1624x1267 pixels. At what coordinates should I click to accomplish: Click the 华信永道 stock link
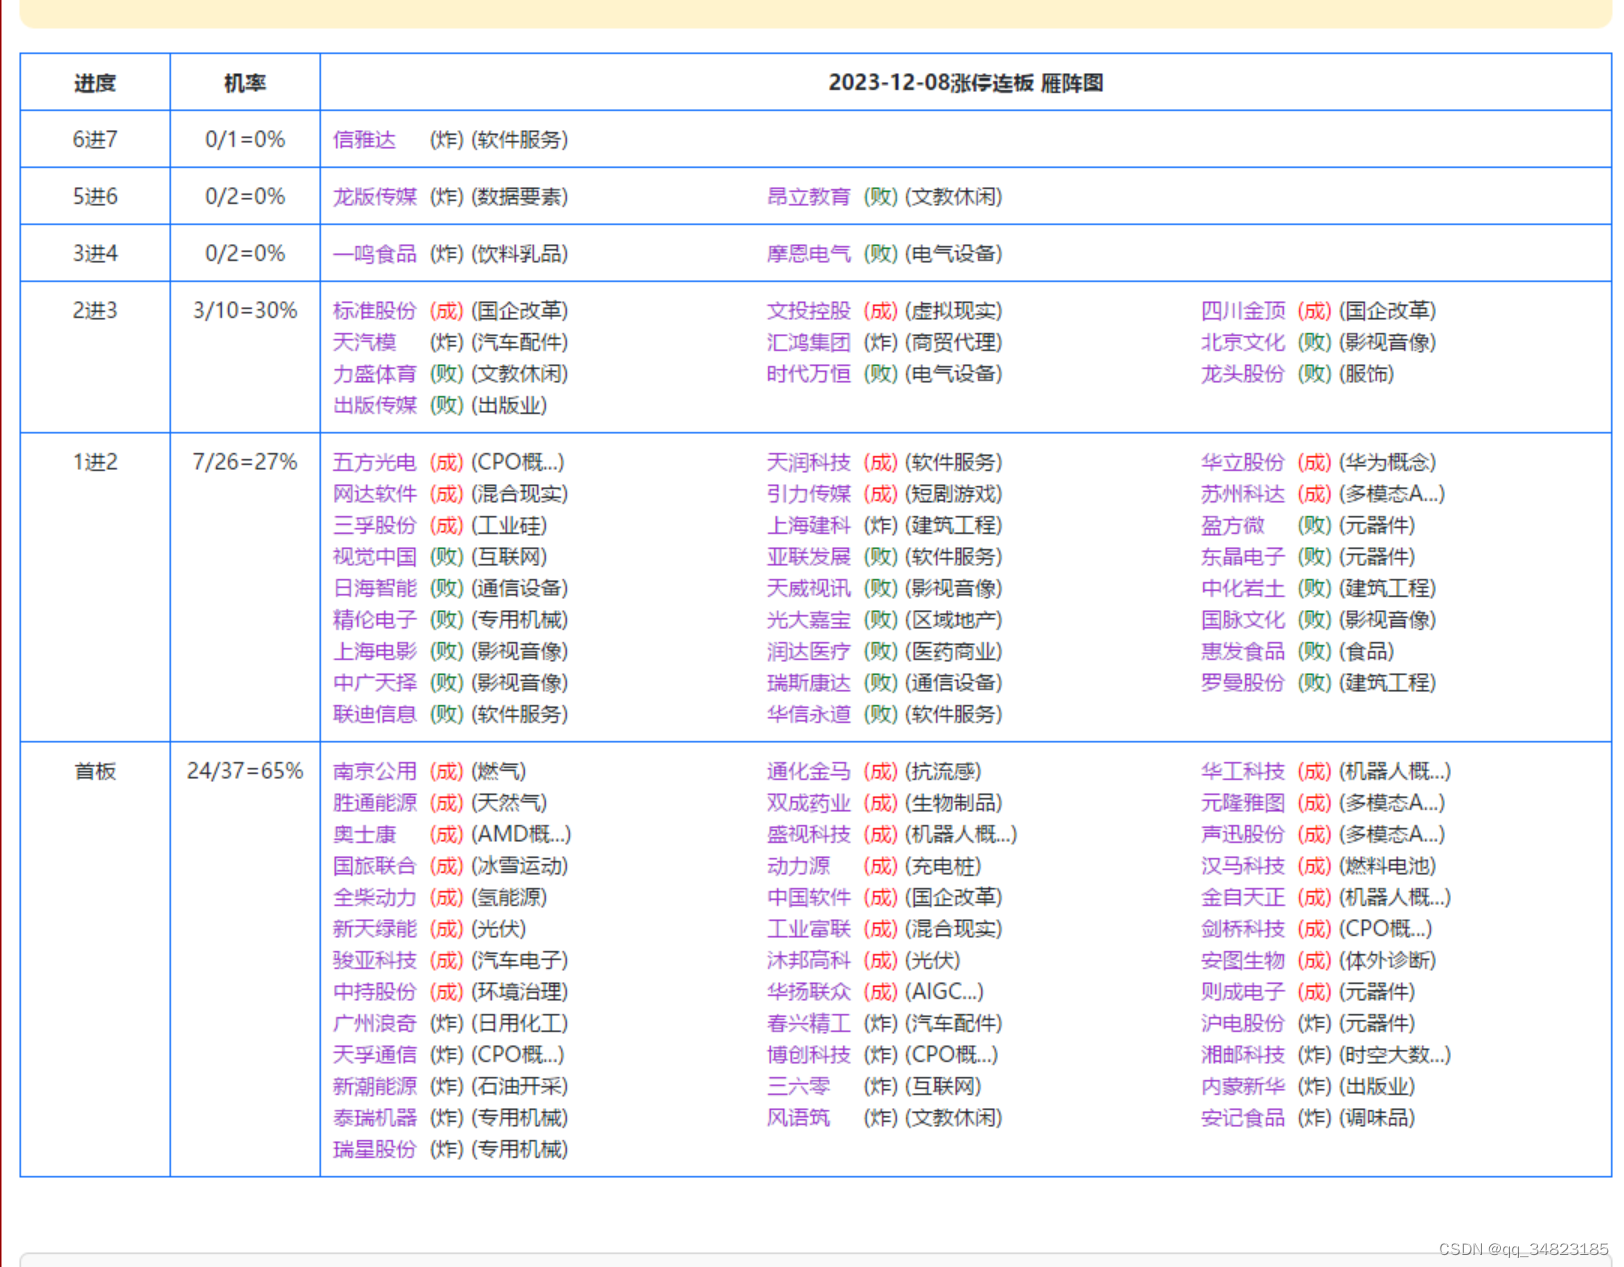point(809,714)
